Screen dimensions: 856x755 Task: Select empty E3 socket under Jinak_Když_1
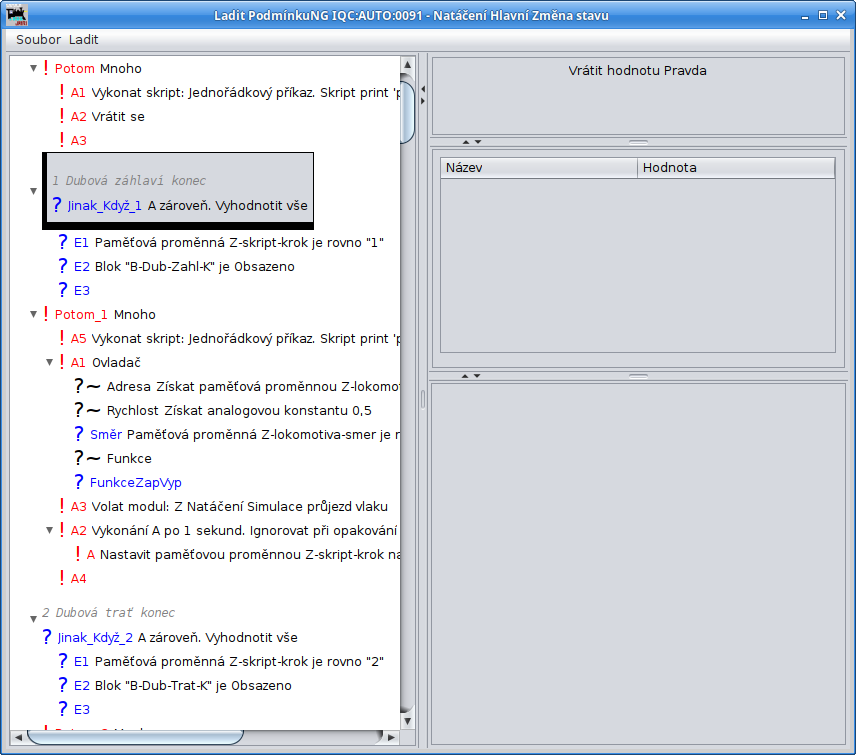(x=74, y=290)
